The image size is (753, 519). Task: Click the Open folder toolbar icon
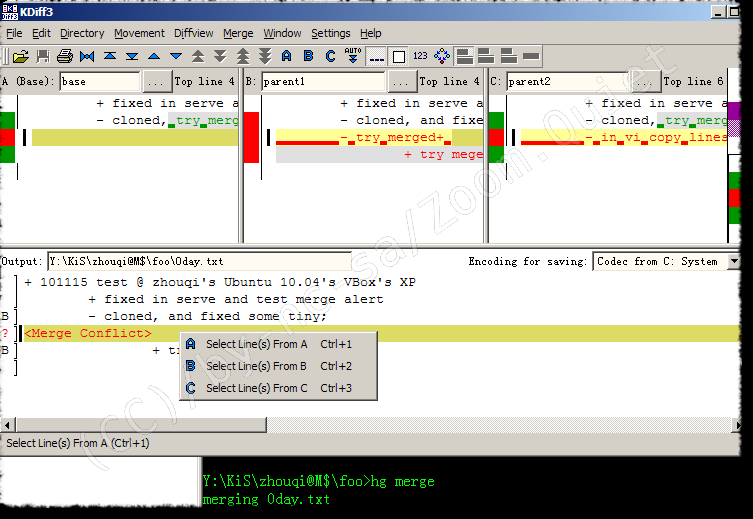coord(19,56)
